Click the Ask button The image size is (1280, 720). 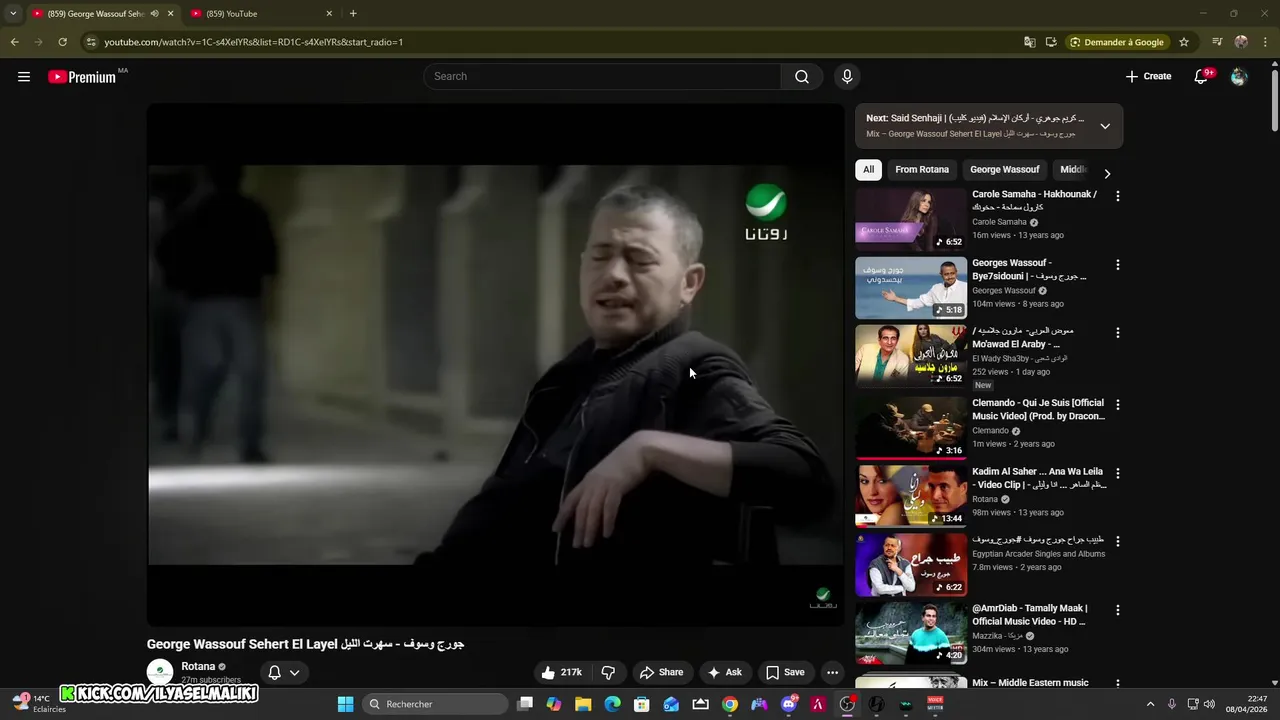(x=725, y=673)
